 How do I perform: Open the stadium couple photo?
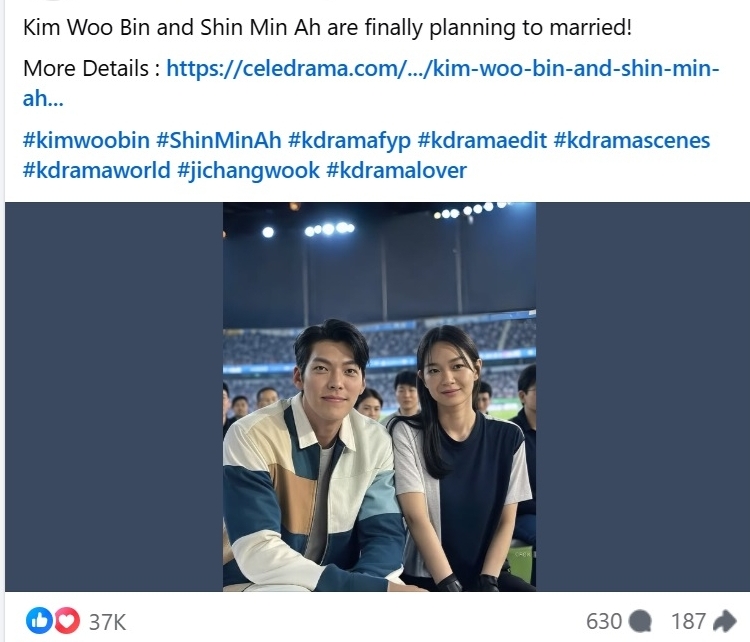[379, 397]
